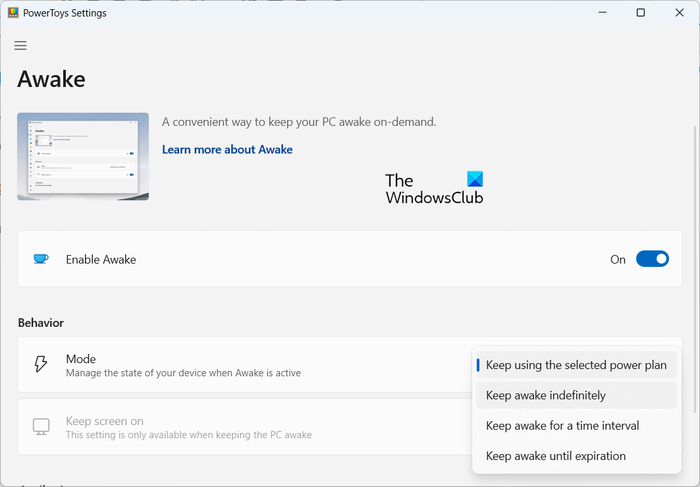The image size is (700, 487).
Task: Open Learn more about Awake link
Action: [227, 150]
